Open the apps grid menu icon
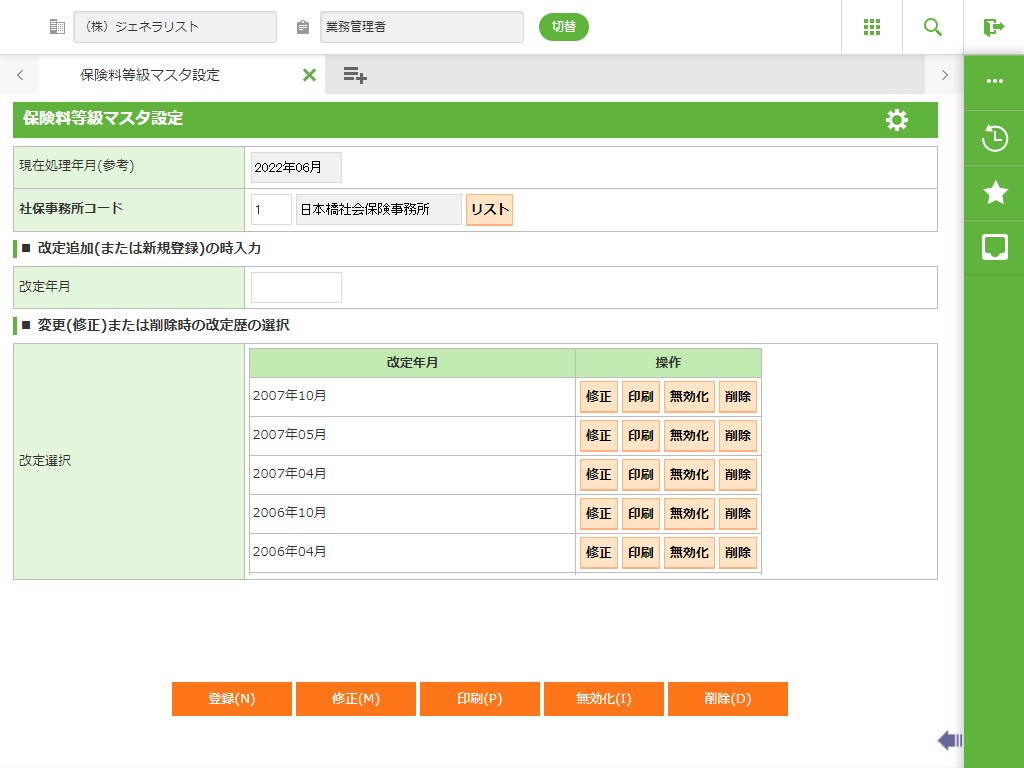Viewport: 1024px width, 768px height. tap(871, 27)
